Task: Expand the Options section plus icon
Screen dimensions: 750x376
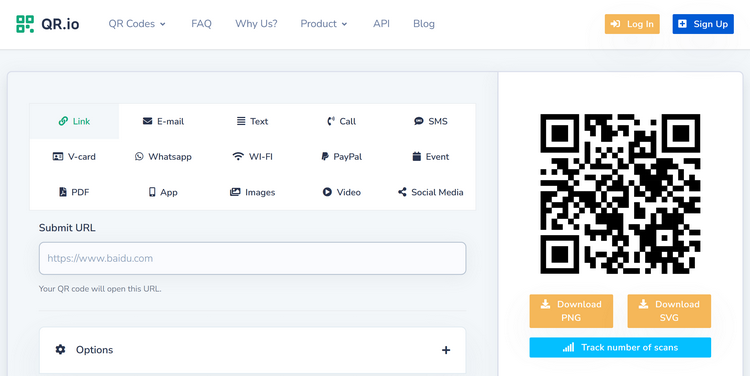Action: 446,350
